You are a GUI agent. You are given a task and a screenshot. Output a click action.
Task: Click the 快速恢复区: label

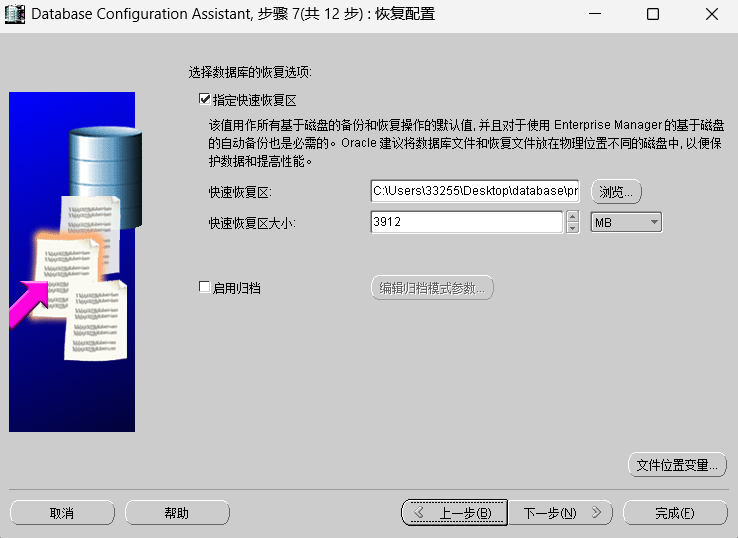click(240, 193)
